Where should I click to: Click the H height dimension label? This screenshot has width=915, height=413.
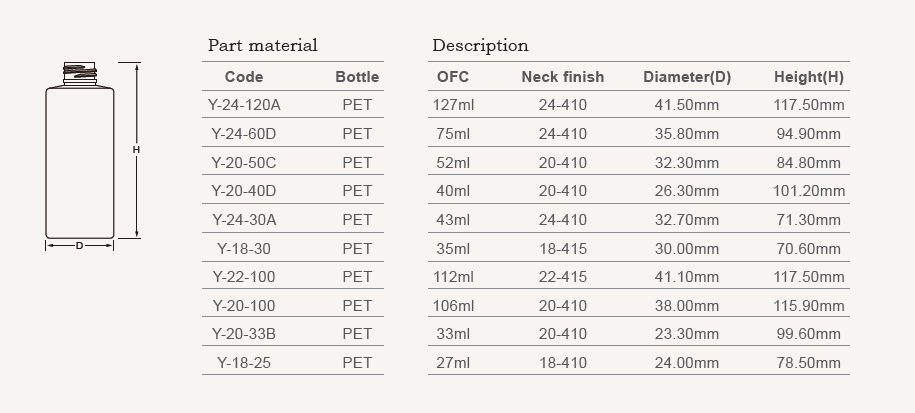tap(136, 150)
